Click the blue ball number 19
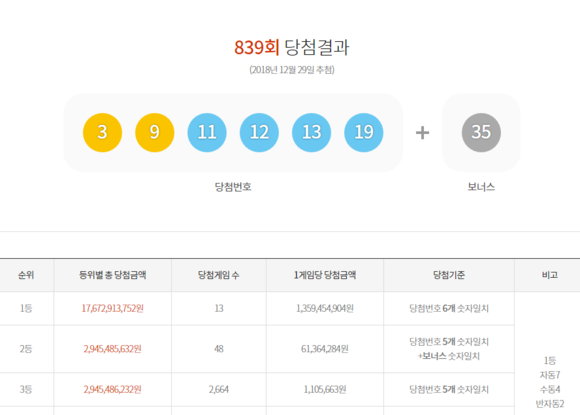The height and width of the screenshot is (415, 580). point(364,132)
